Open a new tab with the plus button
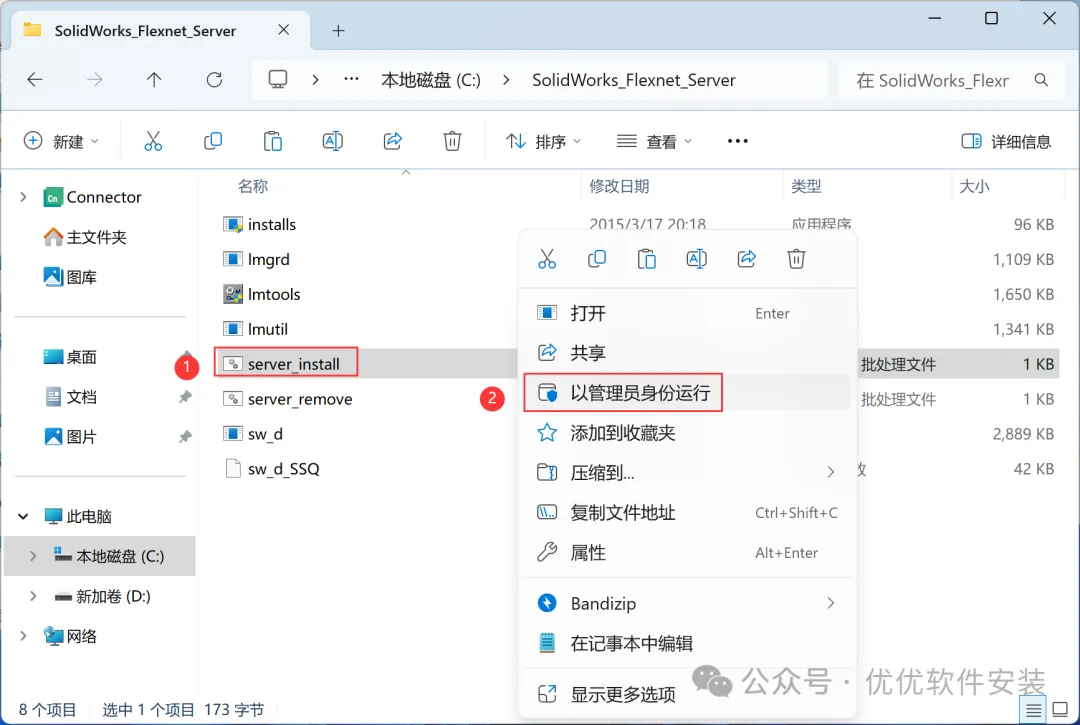Image resolution: width=1080 pixels, height=725 pixels. pyautogui.click(x=338, y=30)
